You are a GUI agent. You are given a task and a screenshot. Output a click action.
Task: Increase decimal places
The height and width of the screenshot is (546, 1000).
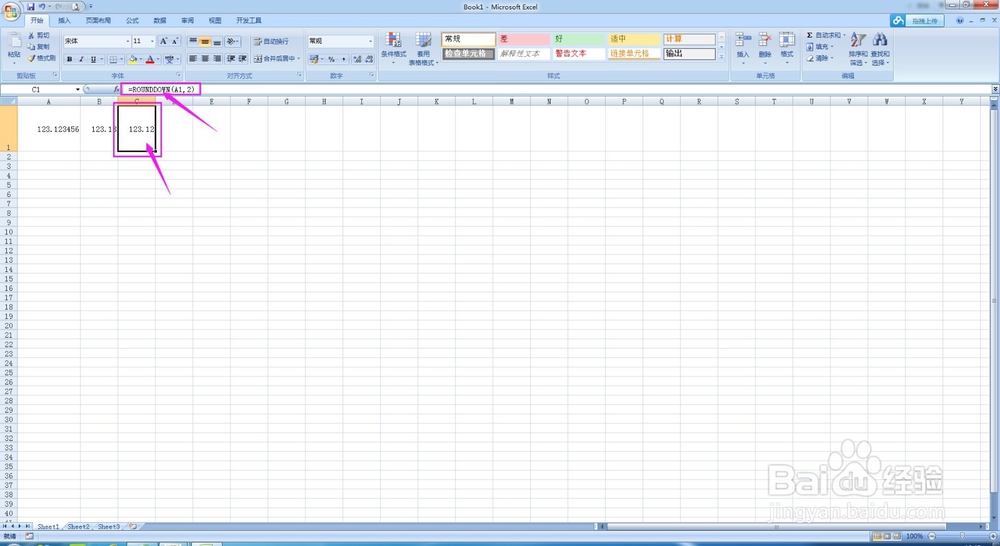[x=357, y=59]
